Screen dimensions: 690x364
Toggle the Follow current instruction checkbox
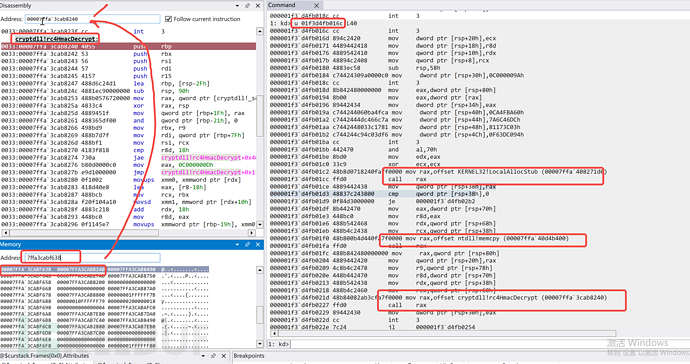(168, 19)
